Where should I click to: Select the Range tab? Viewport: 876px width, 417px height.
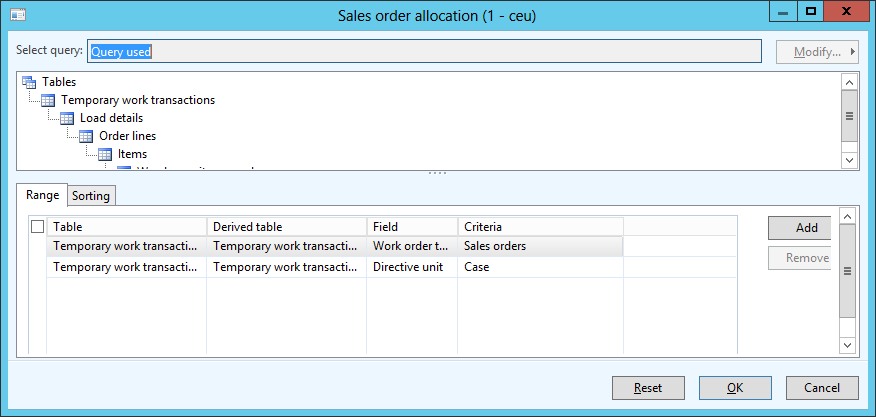coord(42,195)
